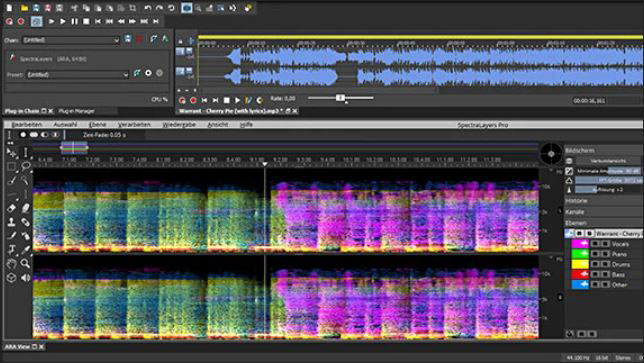Select the hand pan tool
Image resolution: width=644 pixels, height=363 pixels.
[x=12, y=264]
